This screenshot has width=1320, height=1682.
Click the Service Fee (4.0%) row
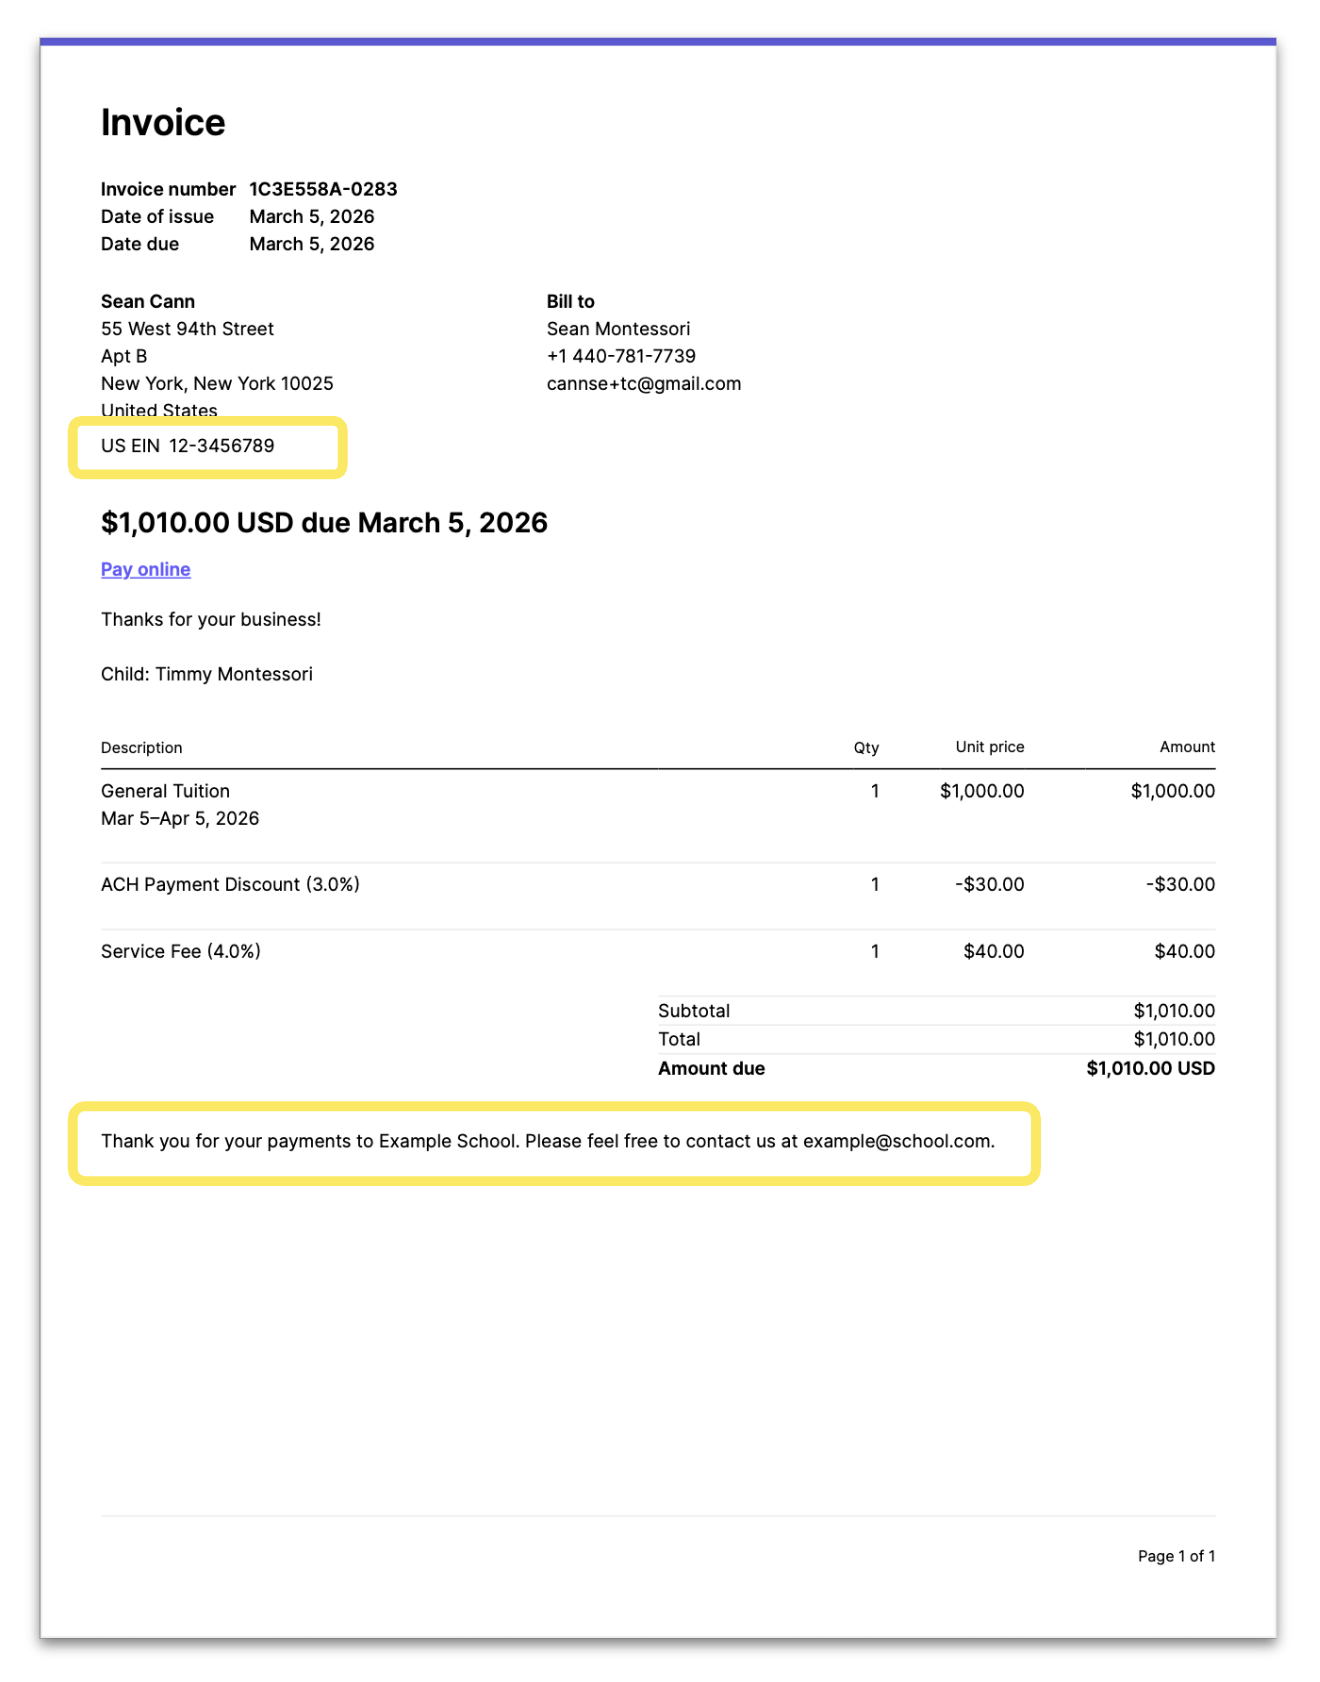click(x=658, y=951)
